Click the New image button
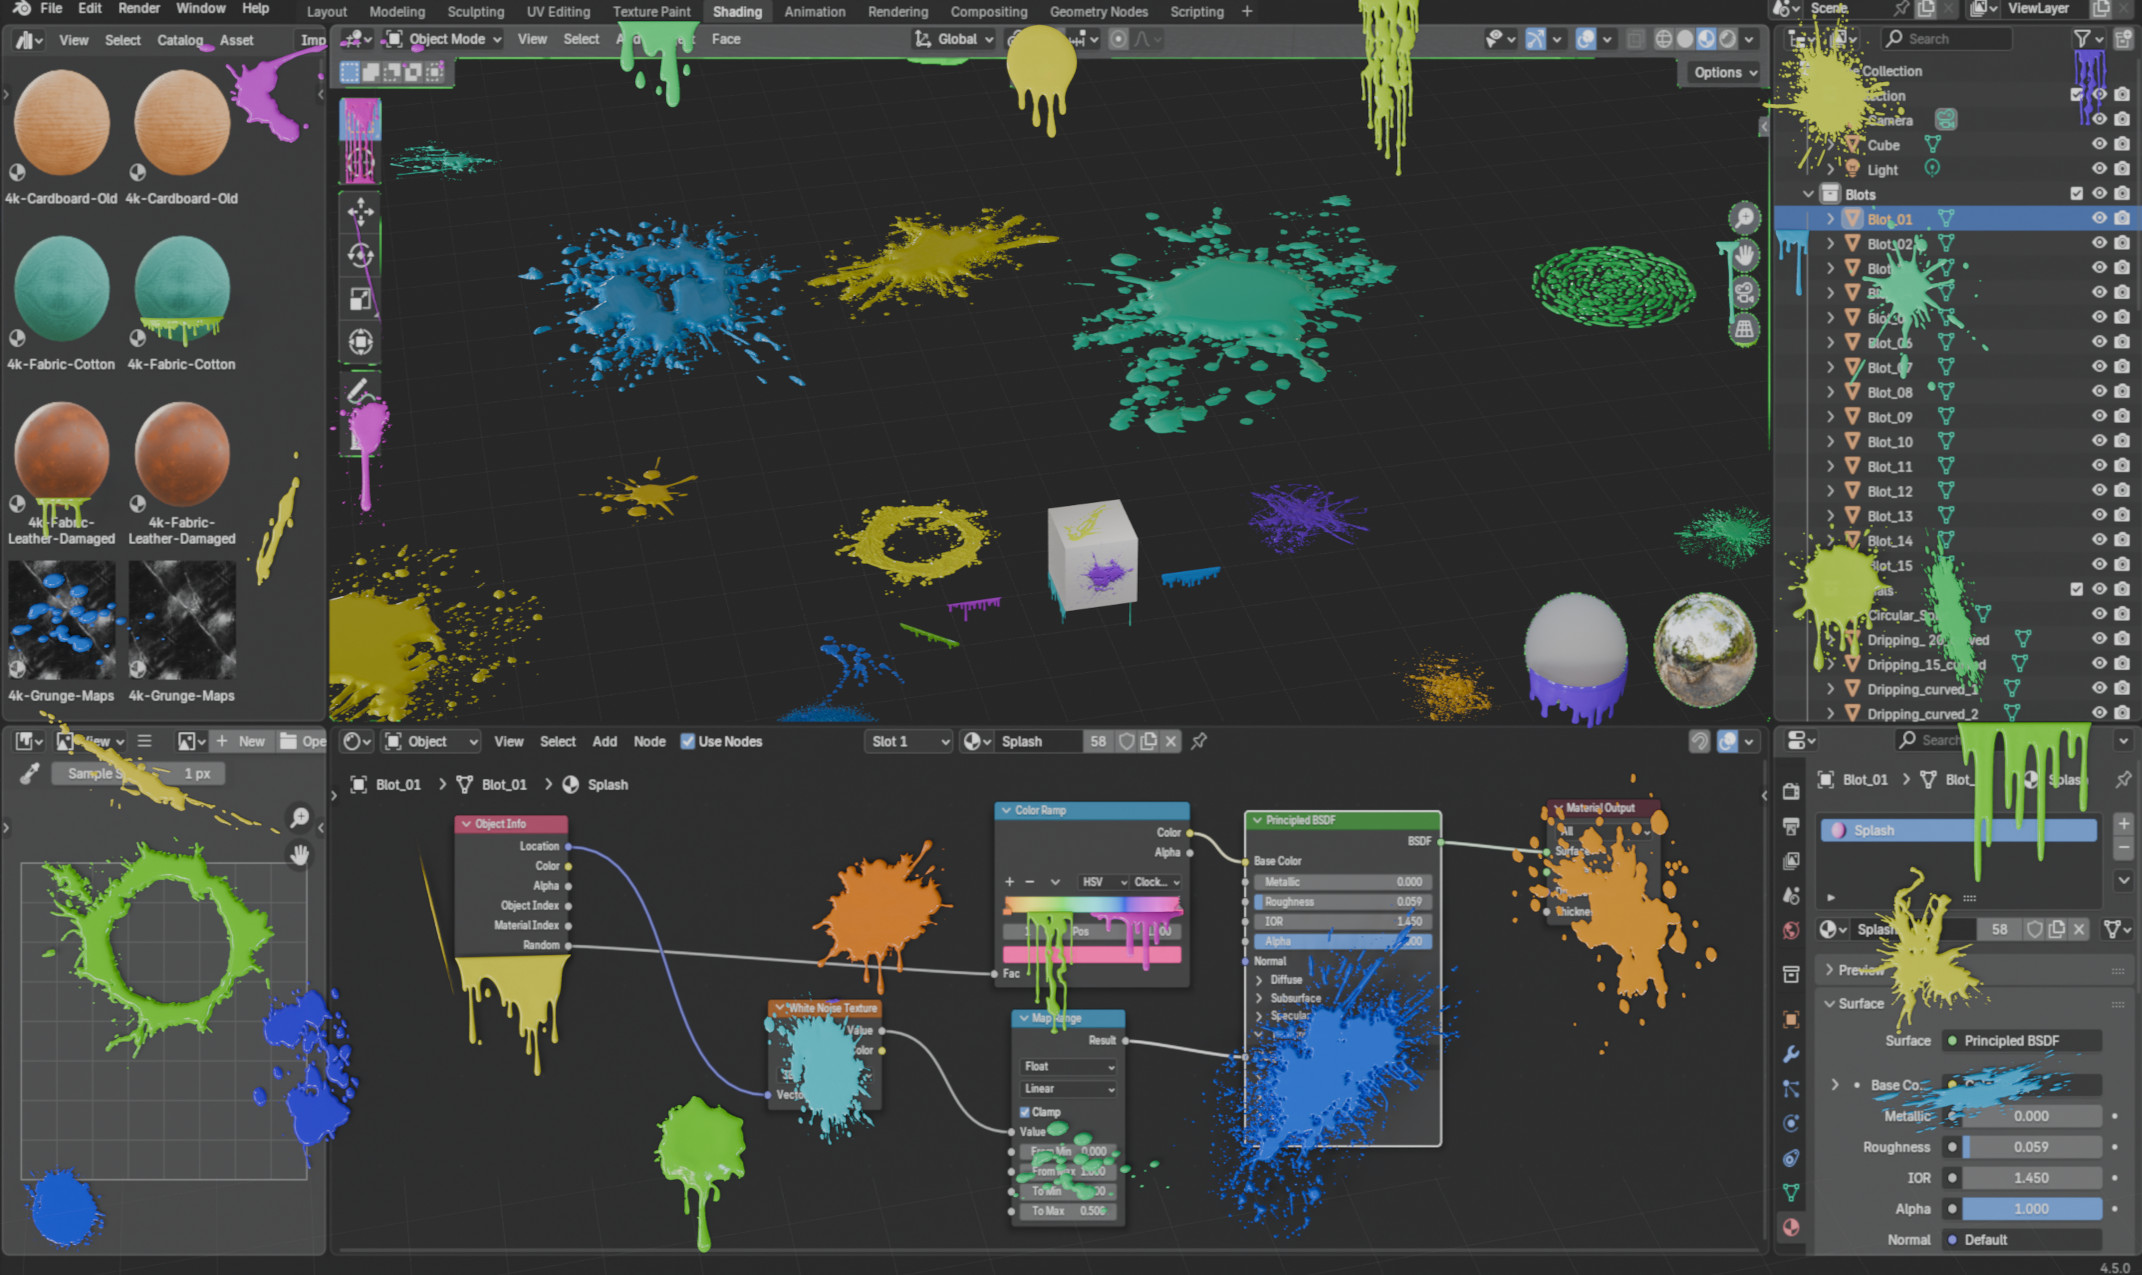Image resolution: width=2142 pixels, height=1275 pixels. [x=241, y=741]
